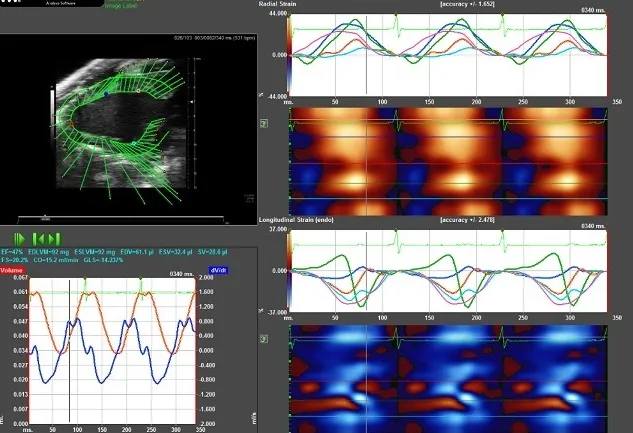Start cine loop playback with play button
The width and height of the screenshot is (633, 433).
19,239
